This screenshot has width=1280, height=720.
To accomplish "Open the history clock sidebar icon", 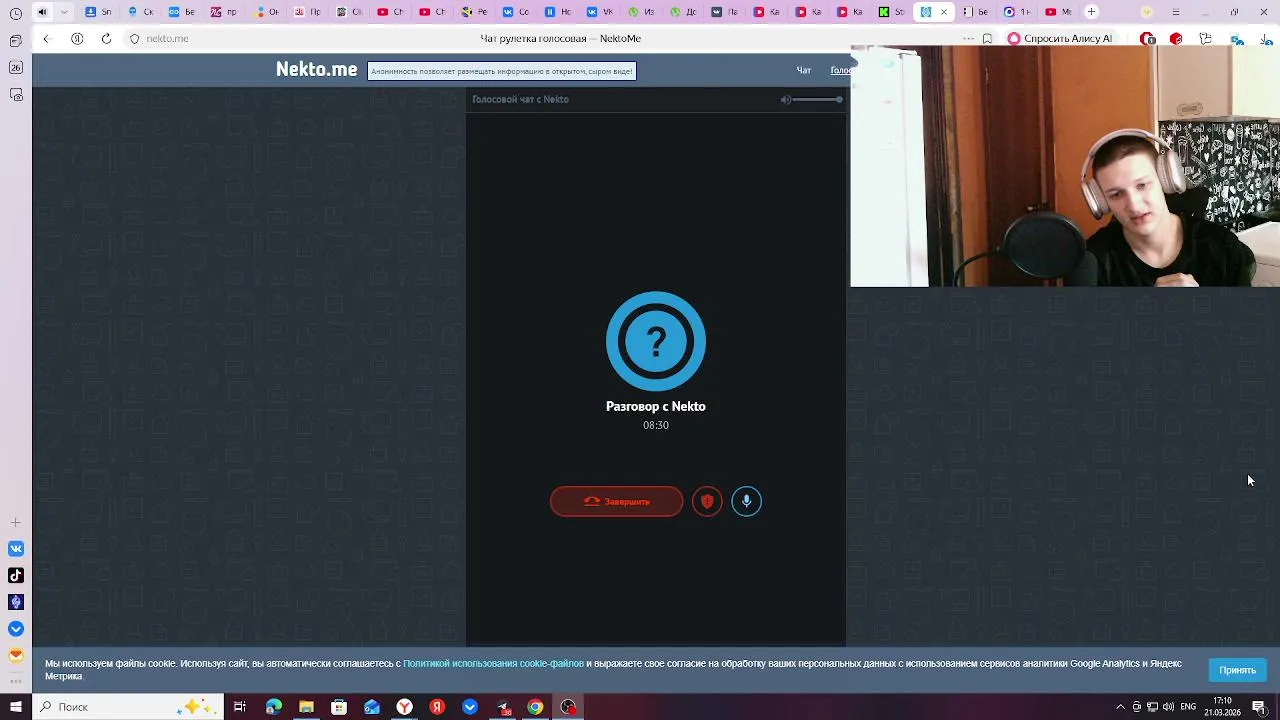I will pyautogui.click(x=16, y=14).
